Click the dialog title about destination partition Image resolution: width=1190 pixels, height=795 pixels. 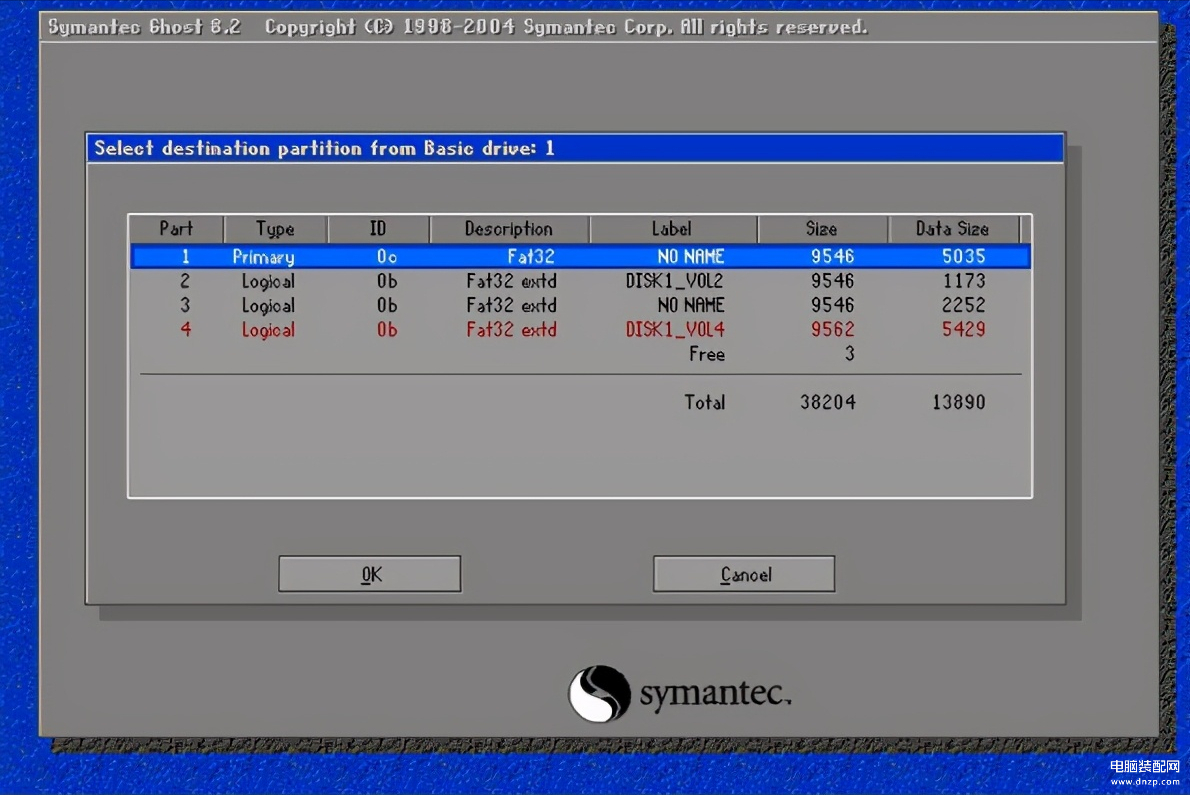point(324,148)
